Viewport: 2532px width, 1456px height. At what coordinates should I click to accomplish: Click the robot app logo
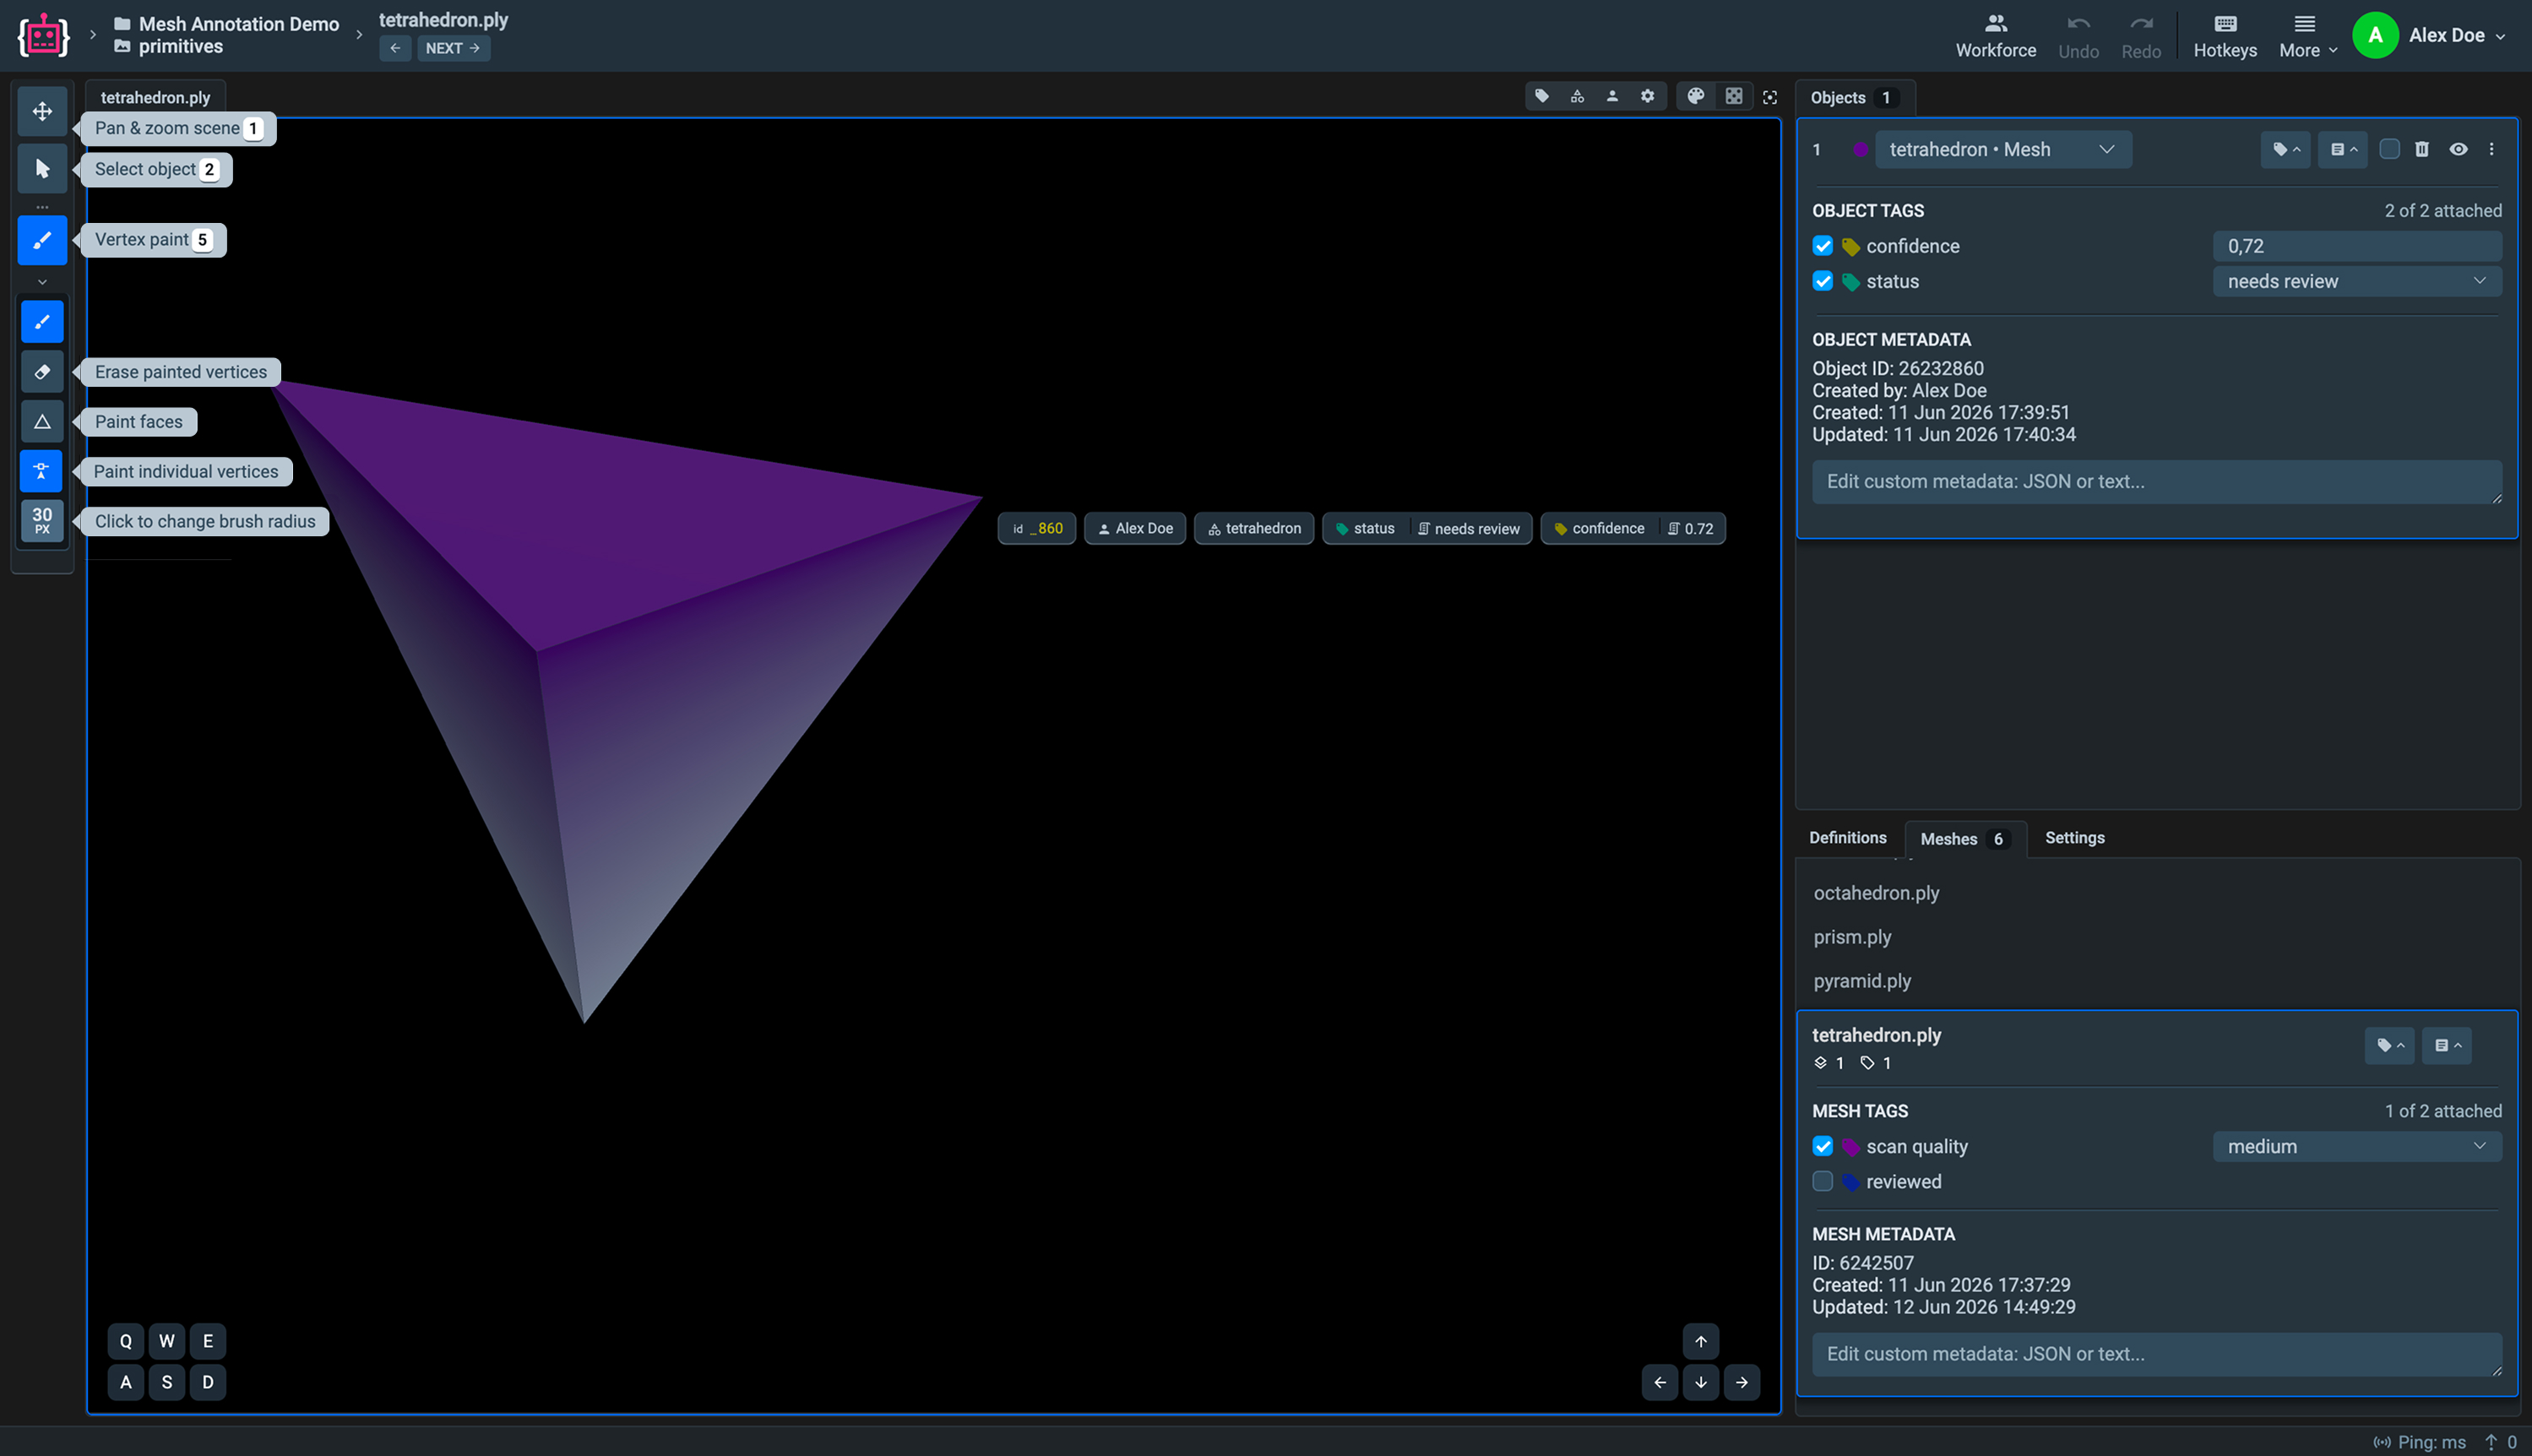[x=43, y=36]
